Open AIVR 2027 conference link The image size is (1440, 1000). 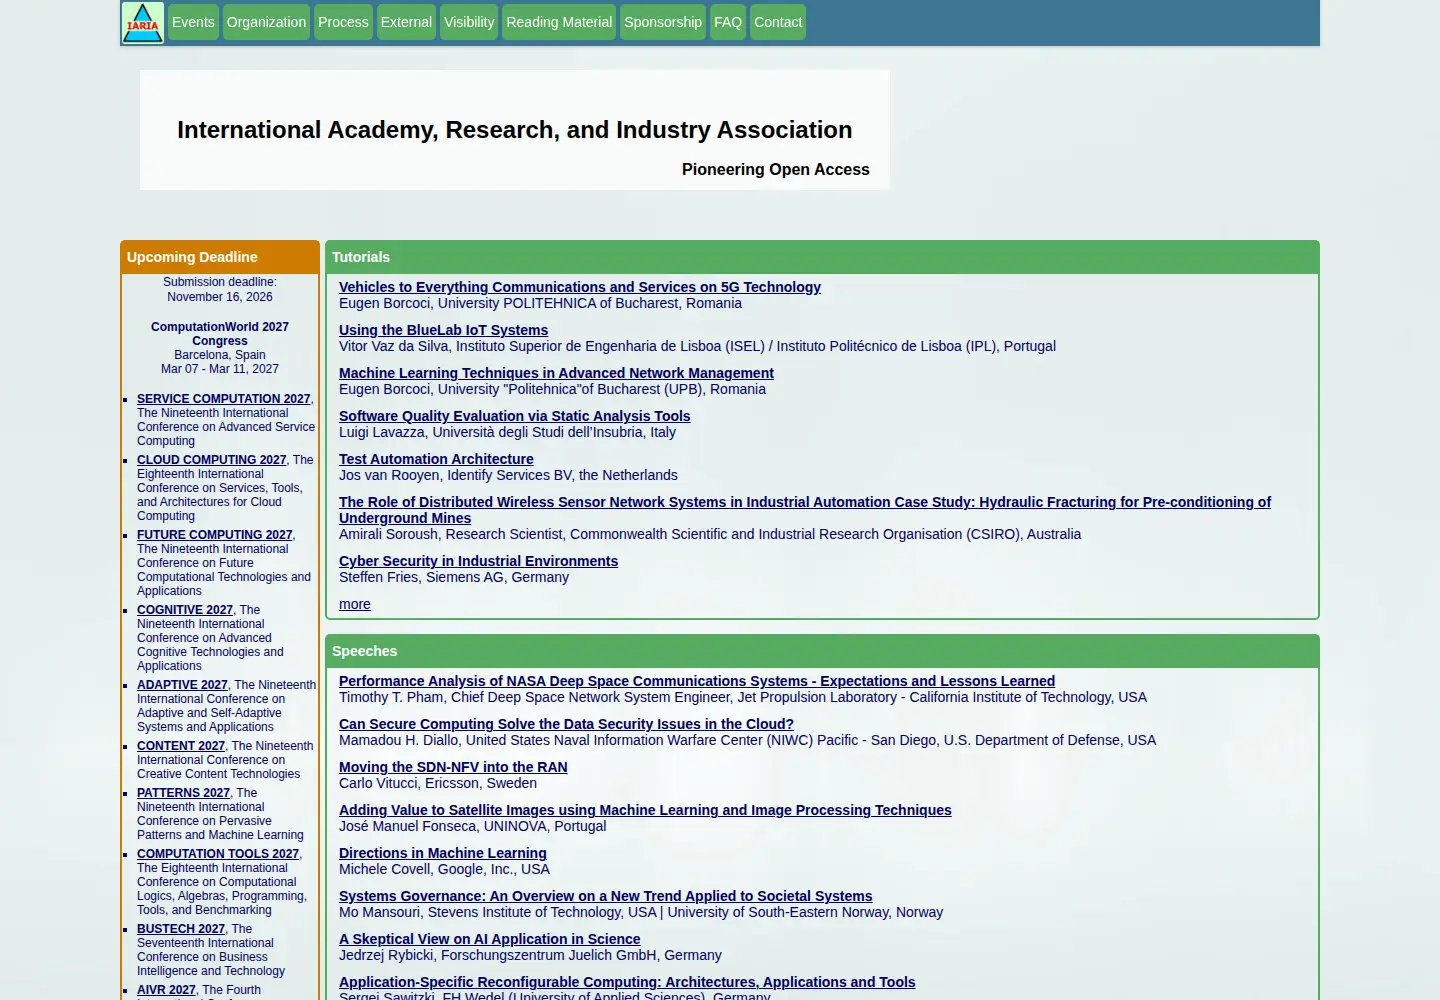(x=166, y=990)
